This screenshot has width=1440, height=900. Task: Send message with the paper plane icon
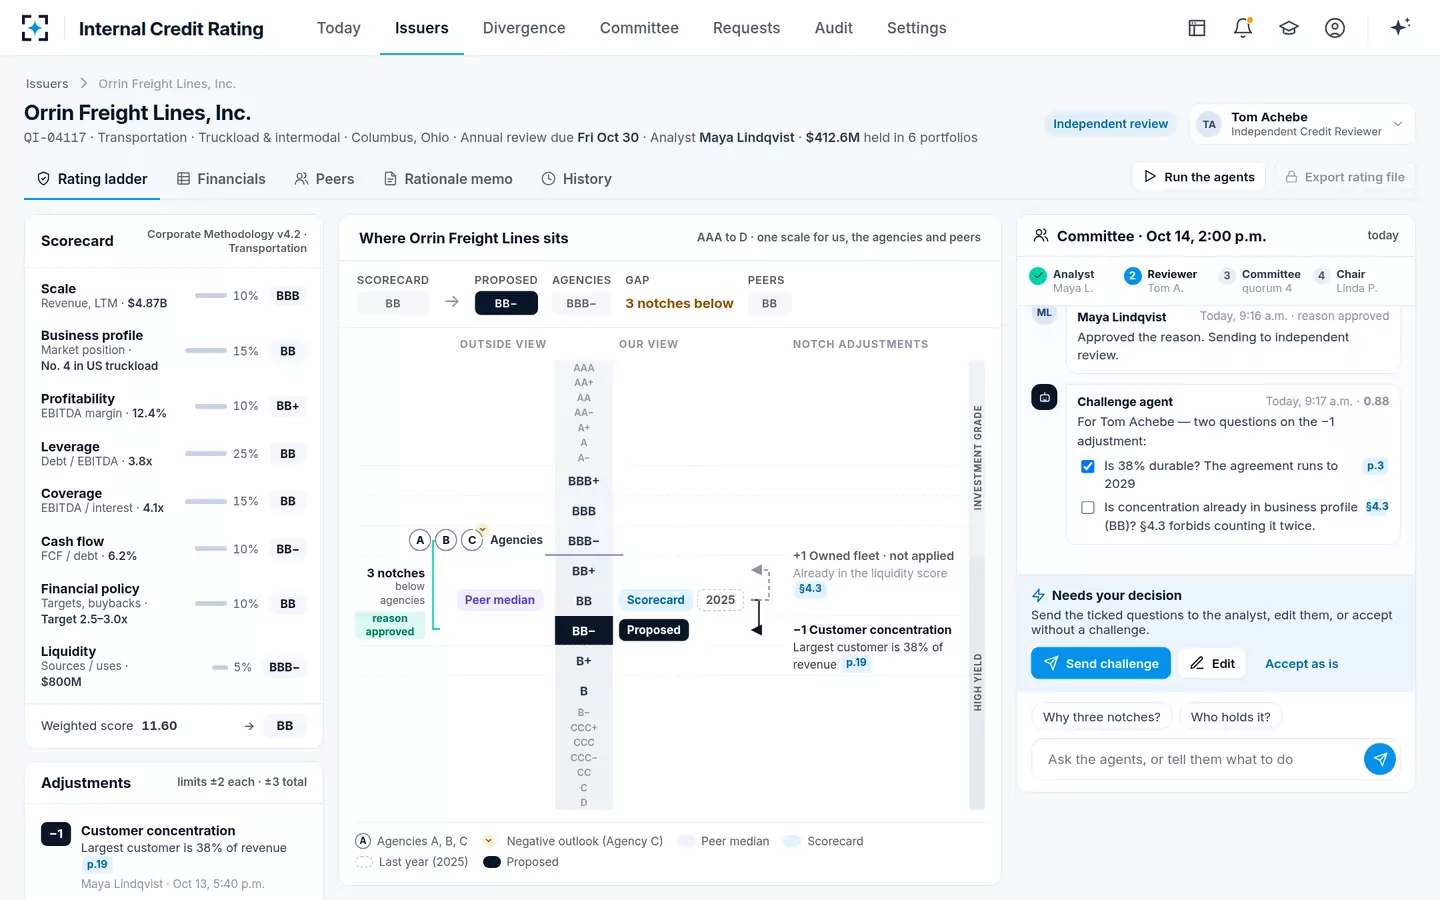click(1380, 759)
